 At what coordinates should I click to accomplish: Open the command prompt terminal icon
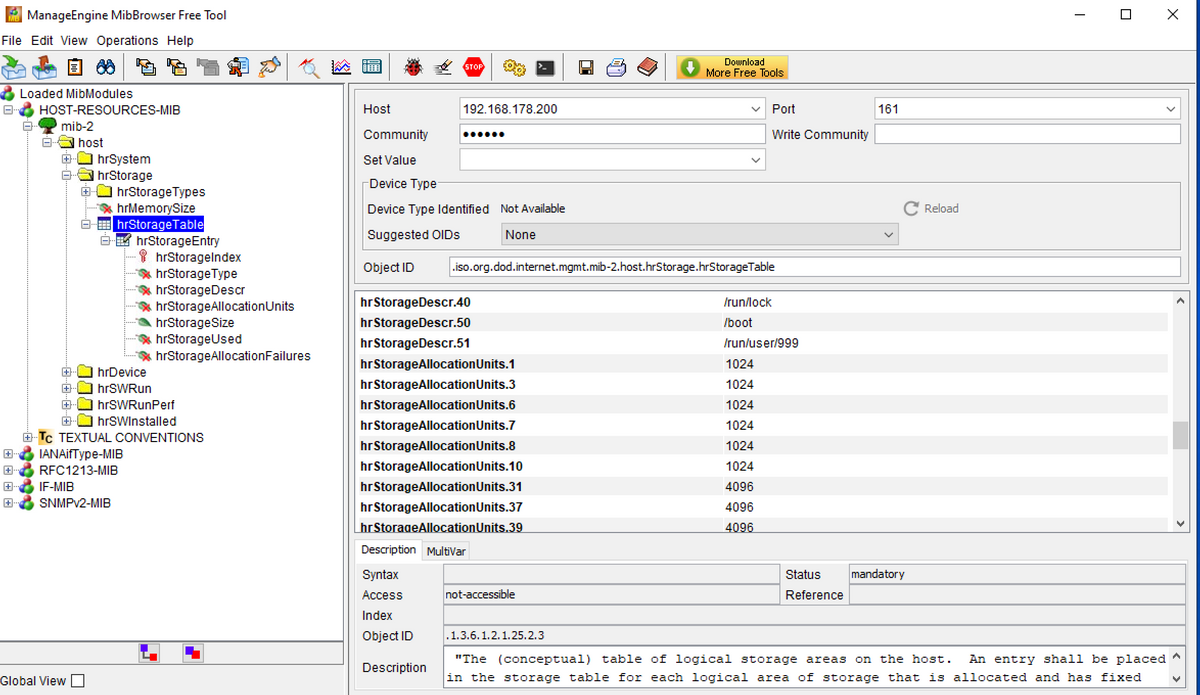(545, 67)
